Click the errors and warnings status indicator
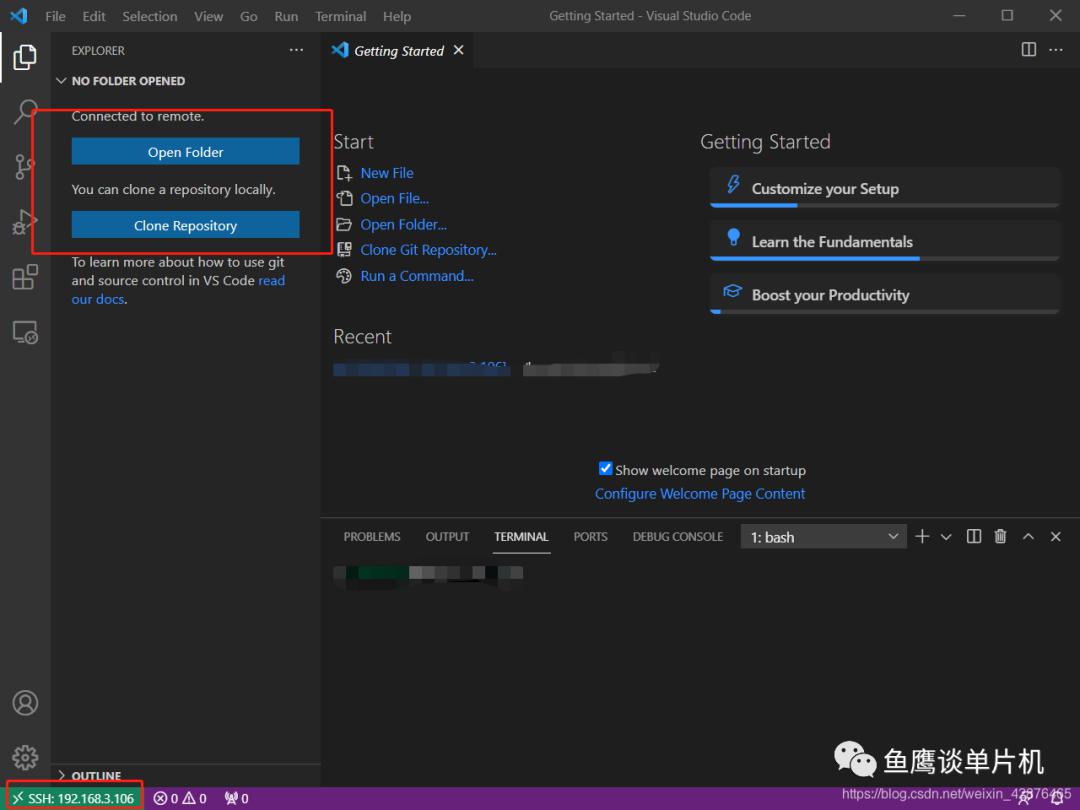 pyautogui.click(x=180, y=798)
